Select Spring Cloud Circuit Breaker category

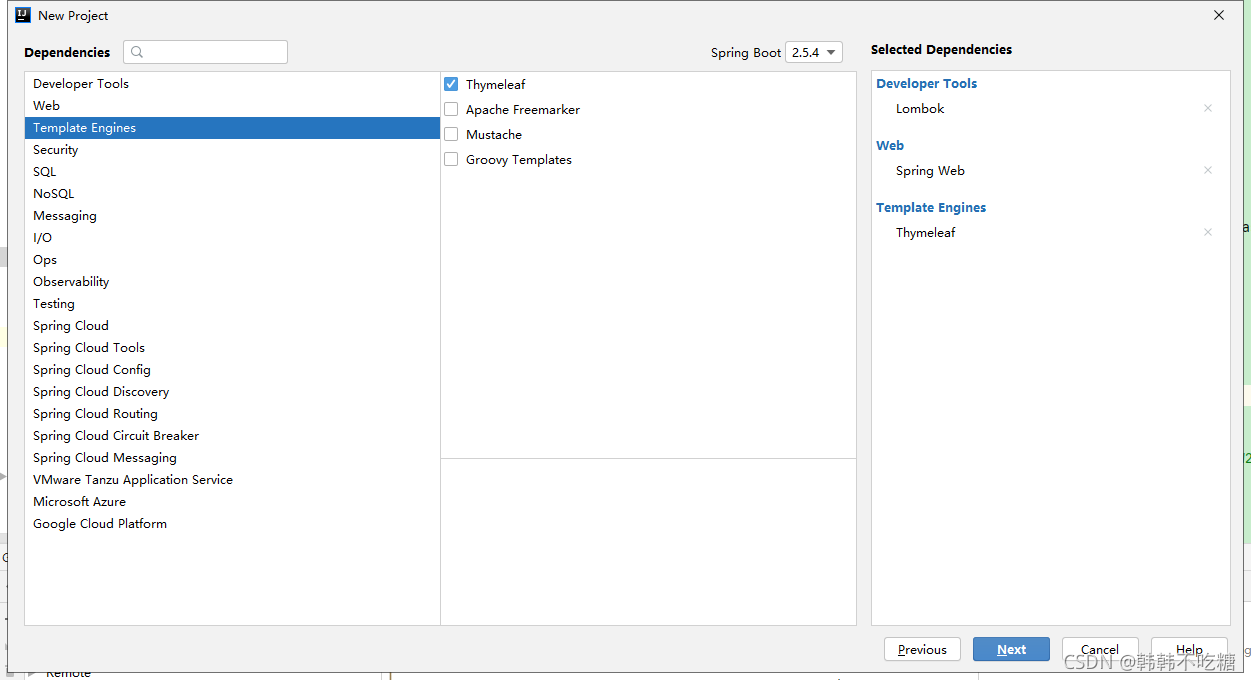pos(232,436)
